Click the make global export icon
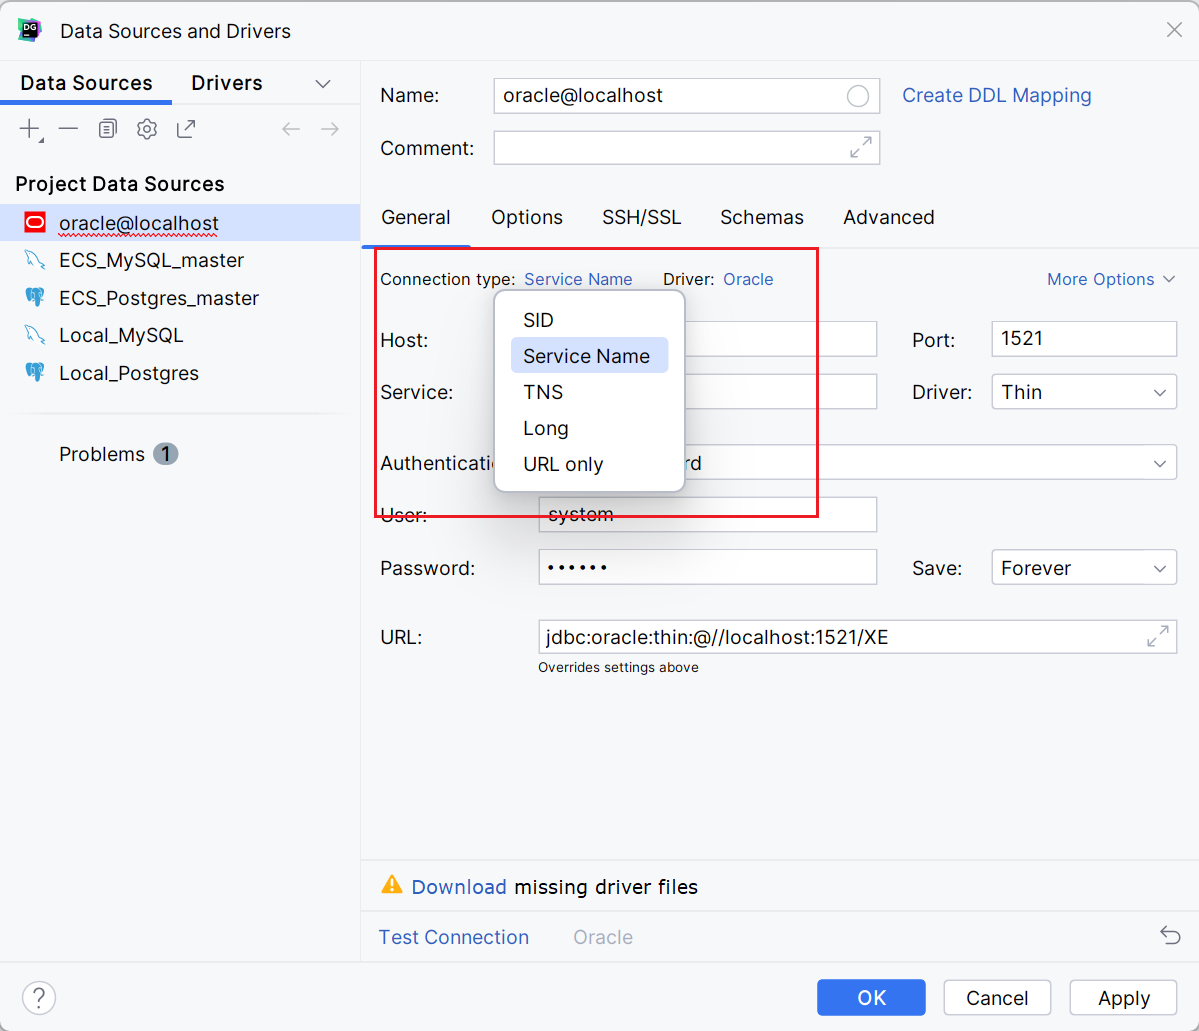This screenshot has width=1199, height=1031. click(x=186, y=129)
